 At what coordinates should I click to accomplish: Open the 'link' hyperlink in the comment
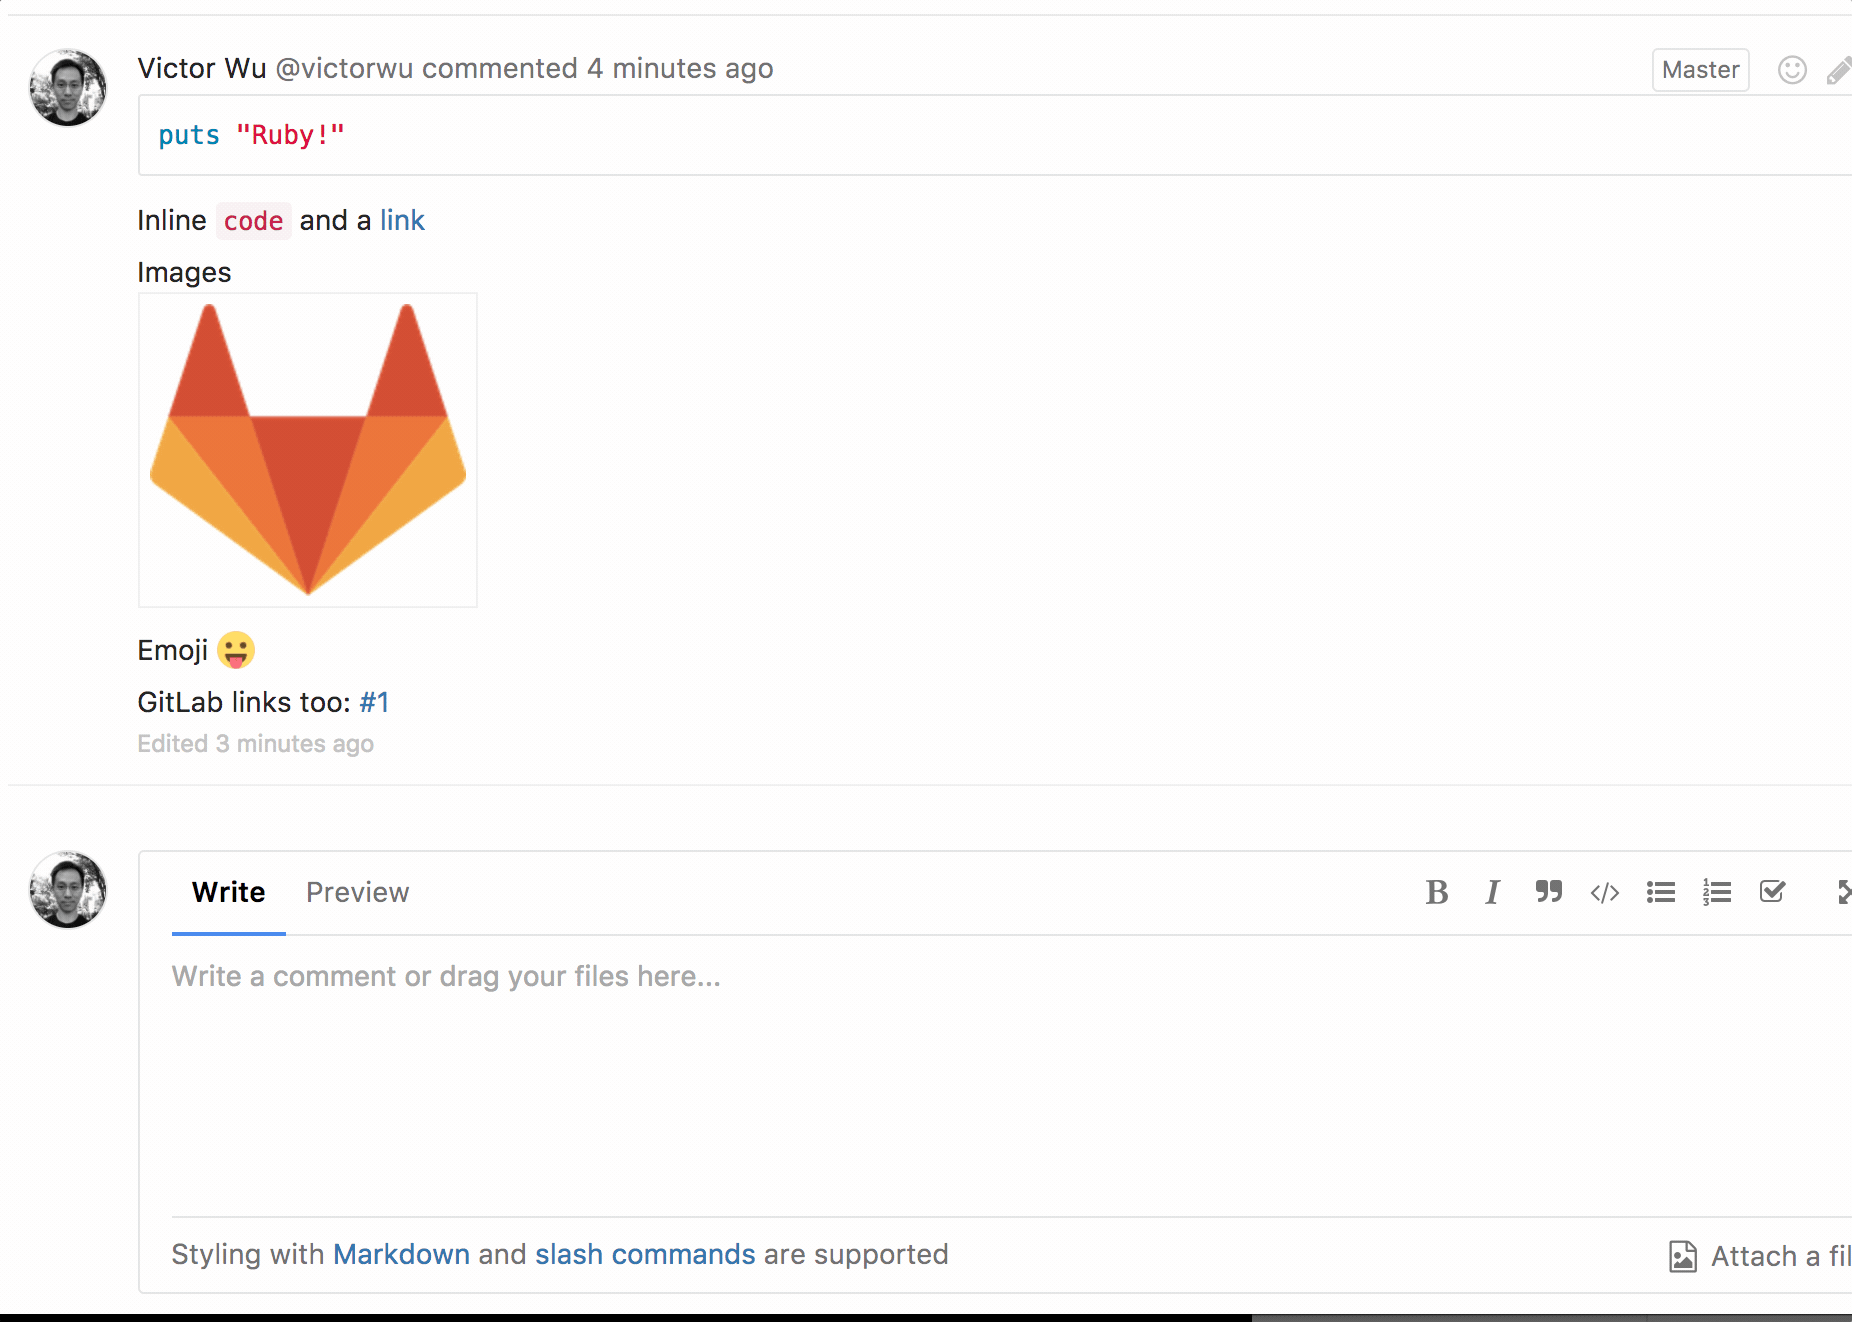(x=402, y=220)
